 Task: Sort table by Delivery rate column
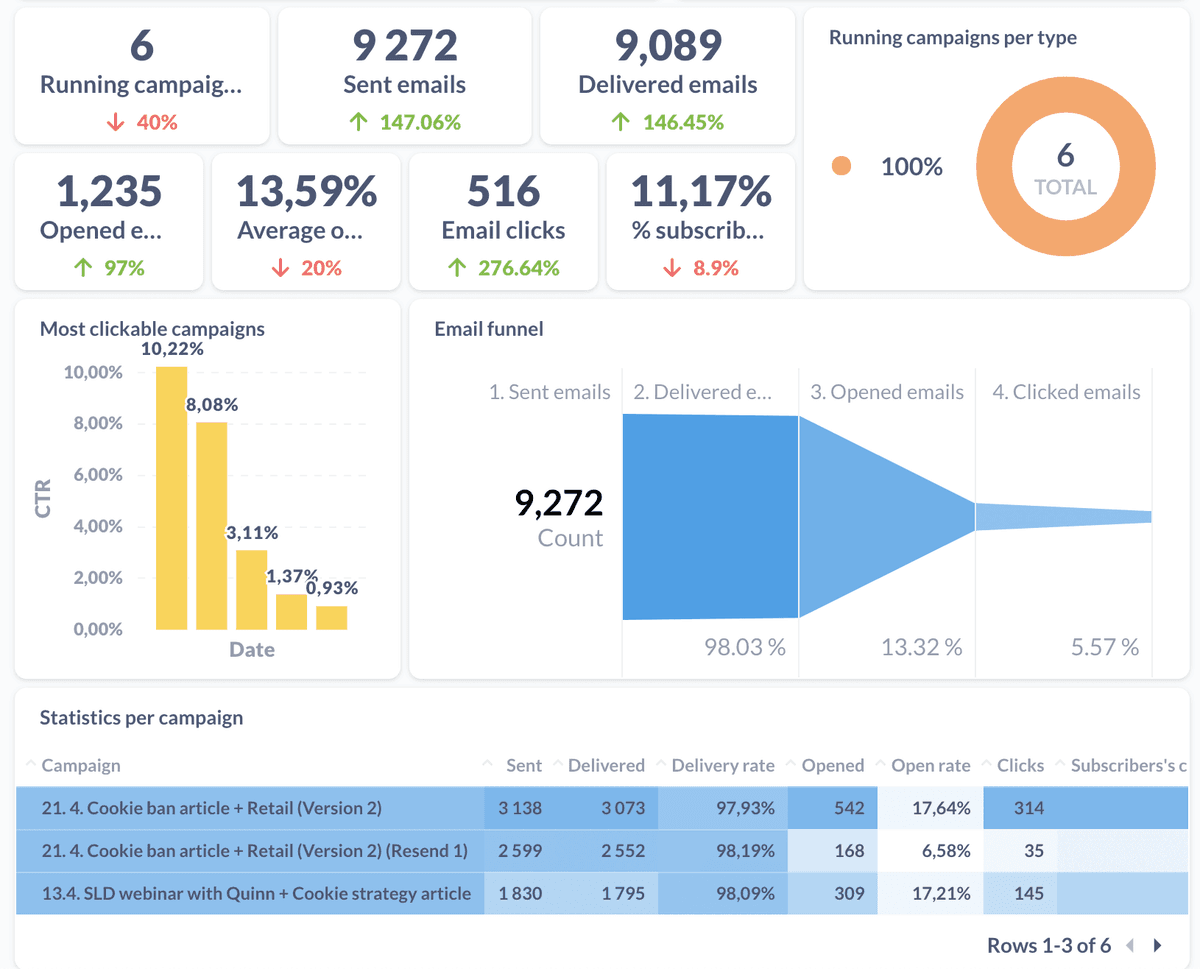(x=722, y=766)
